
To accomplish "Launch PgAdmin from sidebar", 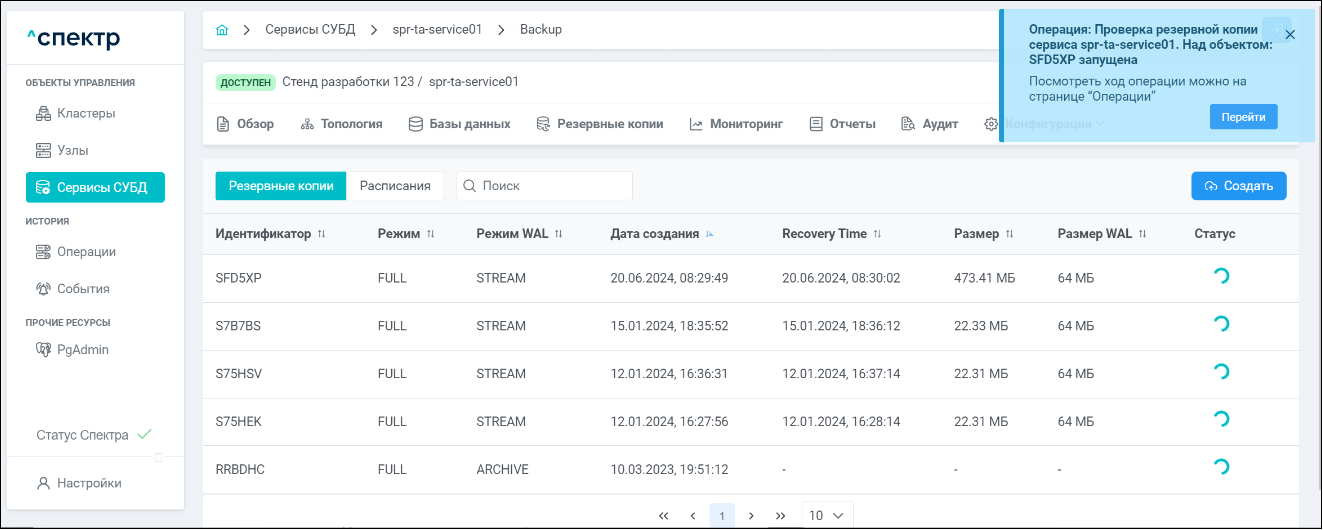I will point(82,350).
